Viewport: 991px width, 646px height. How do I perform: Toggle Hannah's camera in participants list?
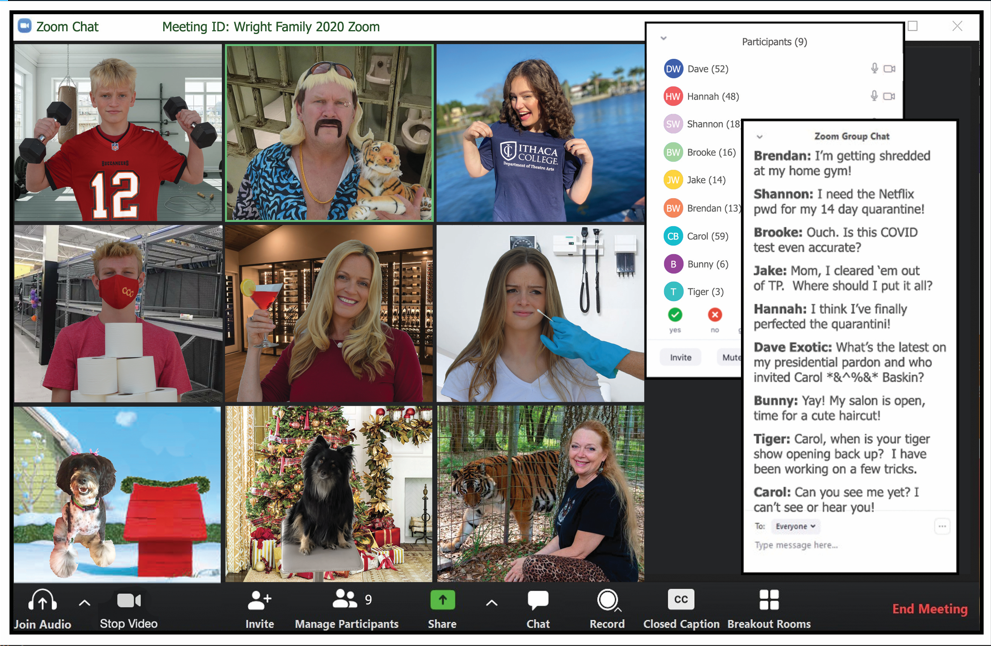pyautogui.click(x=889, y=97)
